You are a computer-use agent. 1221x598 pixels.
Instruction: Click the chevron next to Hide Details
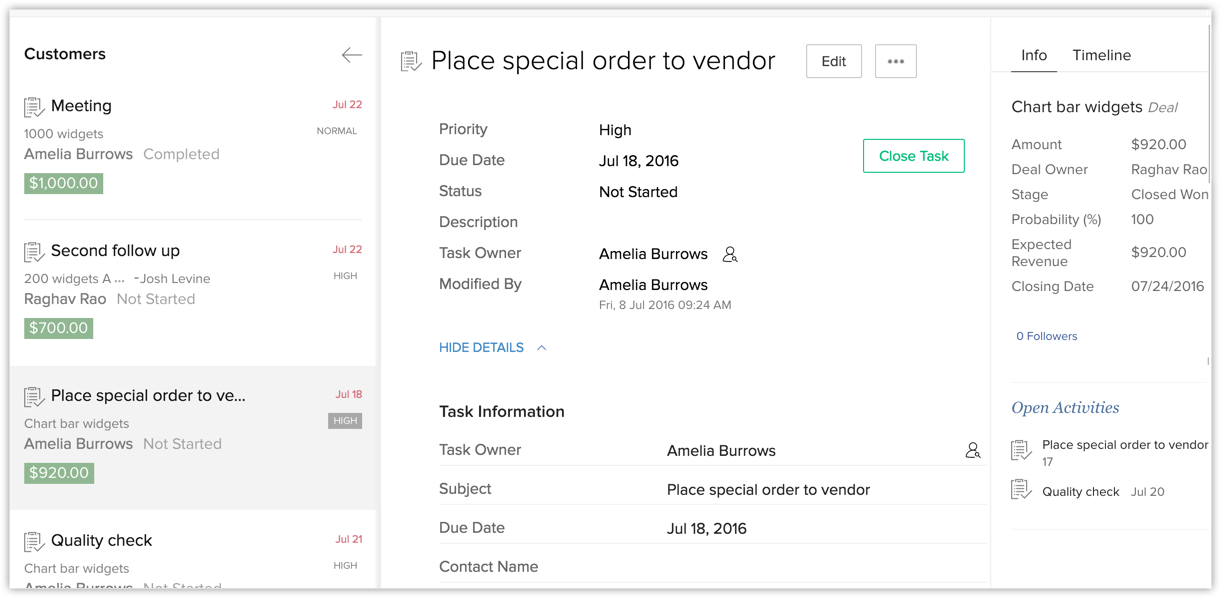click(542, 348)
